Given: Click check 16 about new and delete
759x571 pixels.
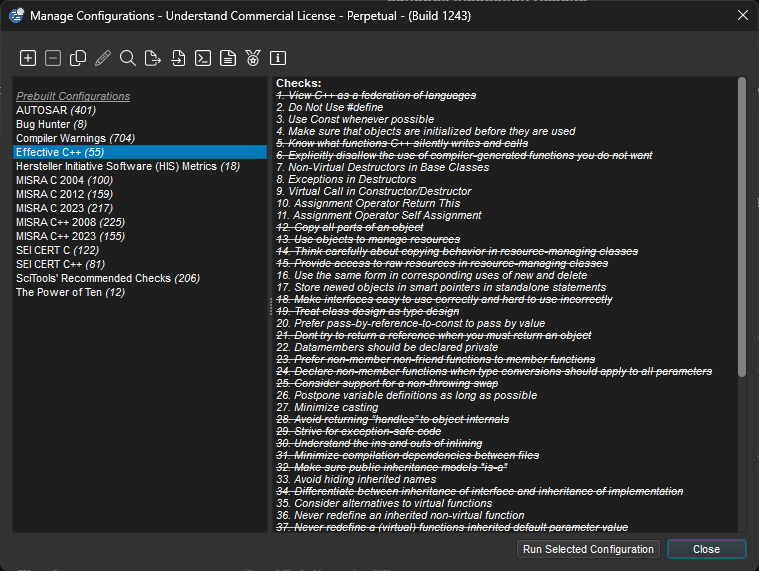Looking at the screenshot, I should coord(431,275).
